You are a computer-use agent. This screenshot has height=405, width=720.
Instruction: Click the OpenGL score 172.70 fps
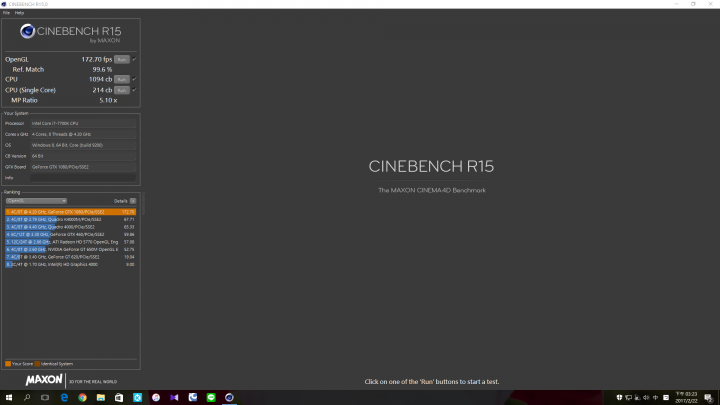[96, 59]
